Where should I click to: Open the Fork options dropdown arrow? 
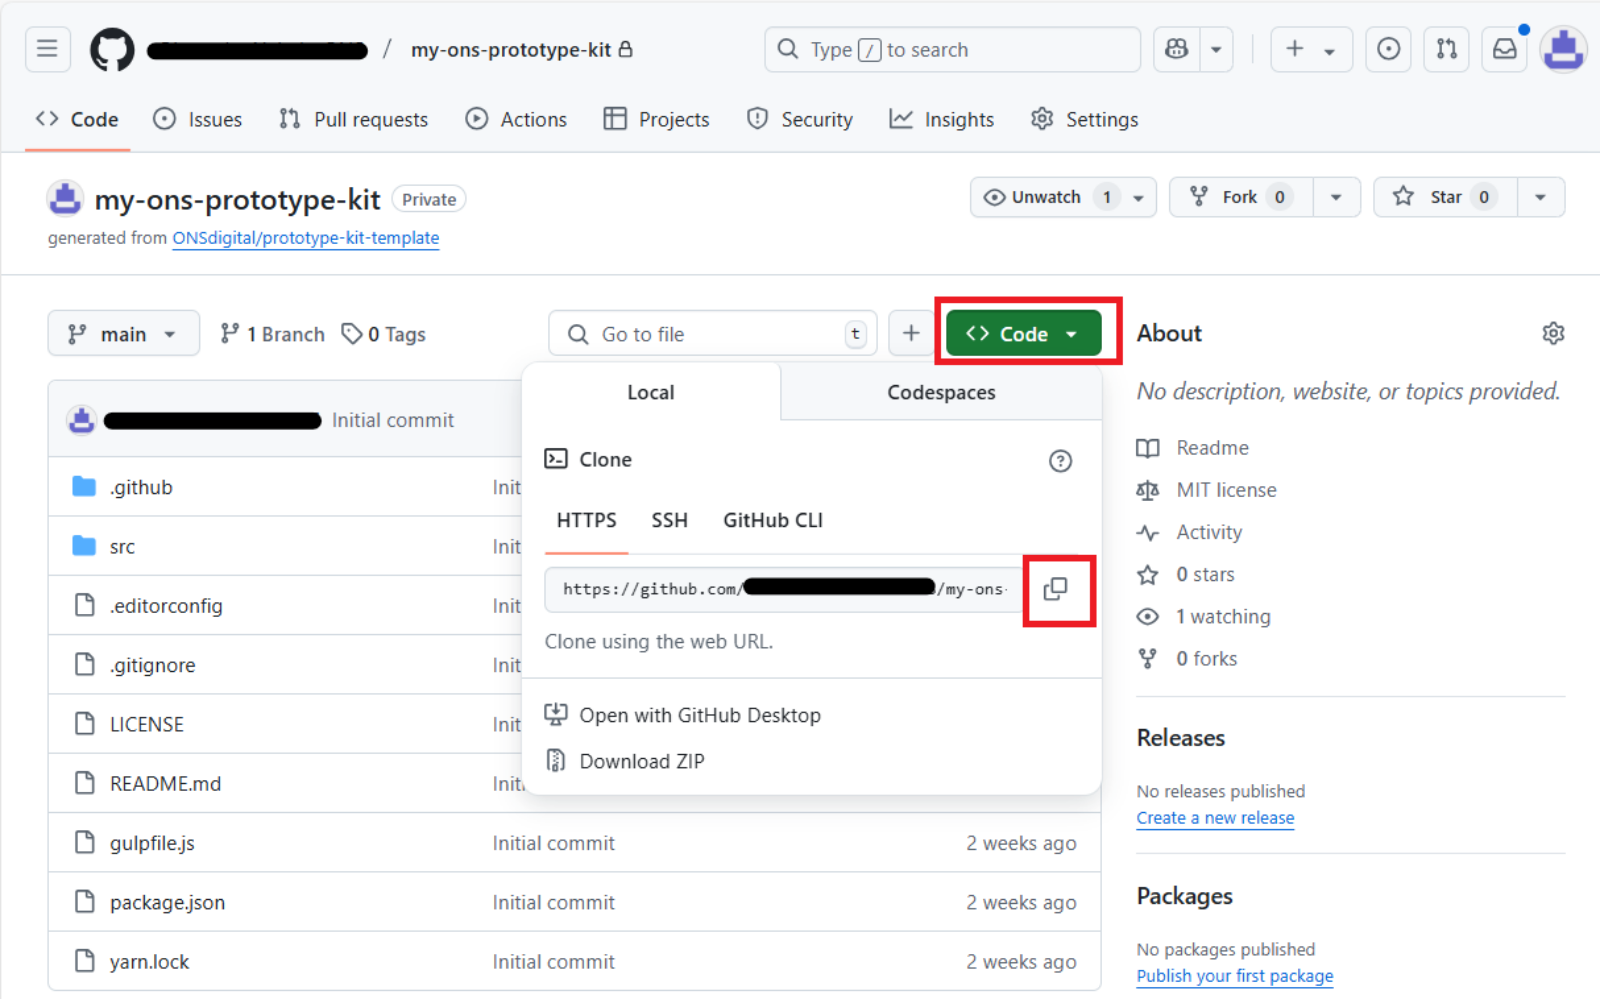(x=1337, y=197)
